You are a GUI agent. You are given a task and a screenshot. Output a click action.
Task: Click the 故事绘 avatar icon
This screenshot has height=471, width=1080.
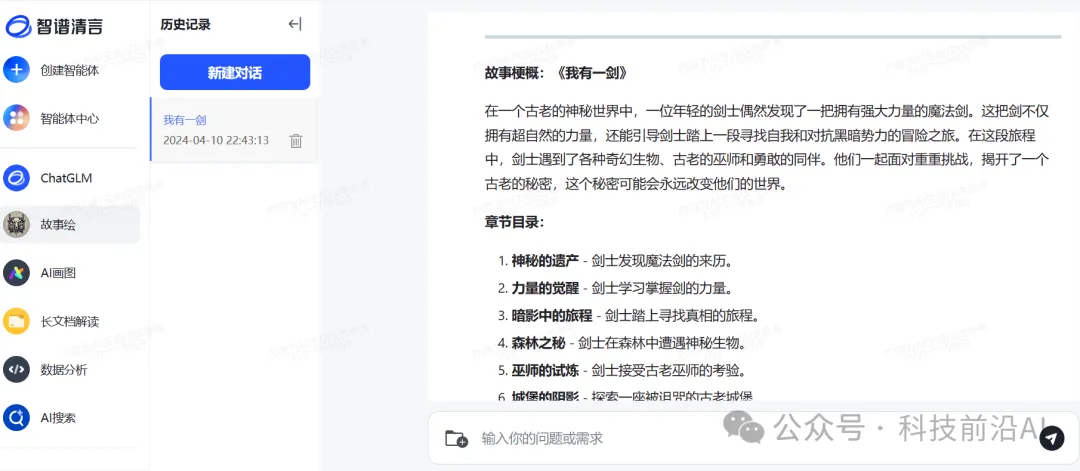17,224
